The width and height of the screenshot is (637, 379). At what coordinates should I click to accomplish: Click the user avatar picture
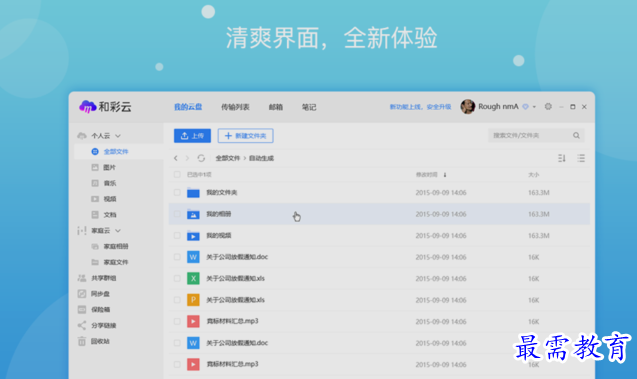pyautogui.click(x=468, y=106)
